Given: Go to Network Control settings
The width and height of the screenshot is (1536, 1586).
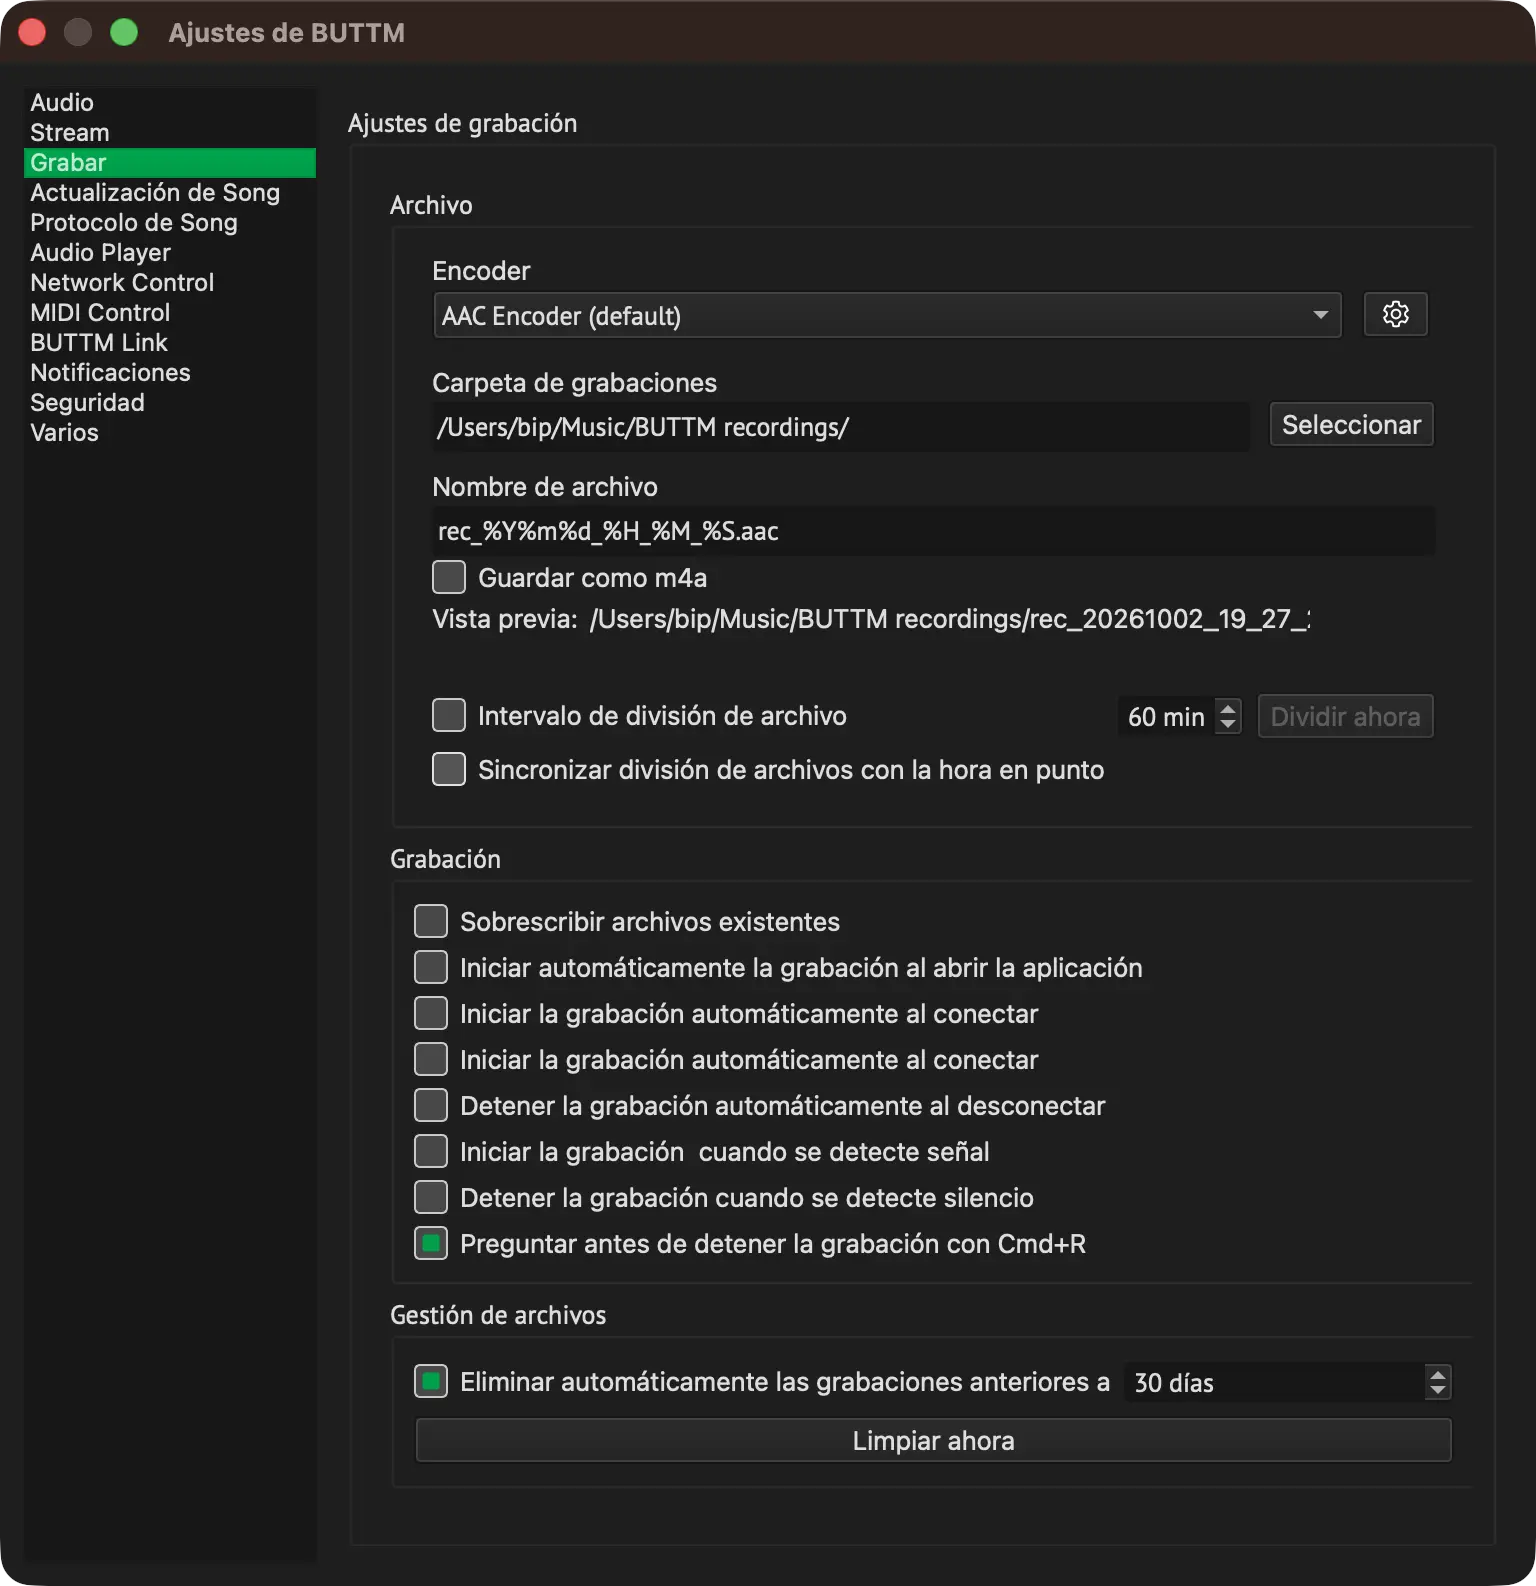Looking at the screenshot, I should pyautogui.click(x=170, y=283).
